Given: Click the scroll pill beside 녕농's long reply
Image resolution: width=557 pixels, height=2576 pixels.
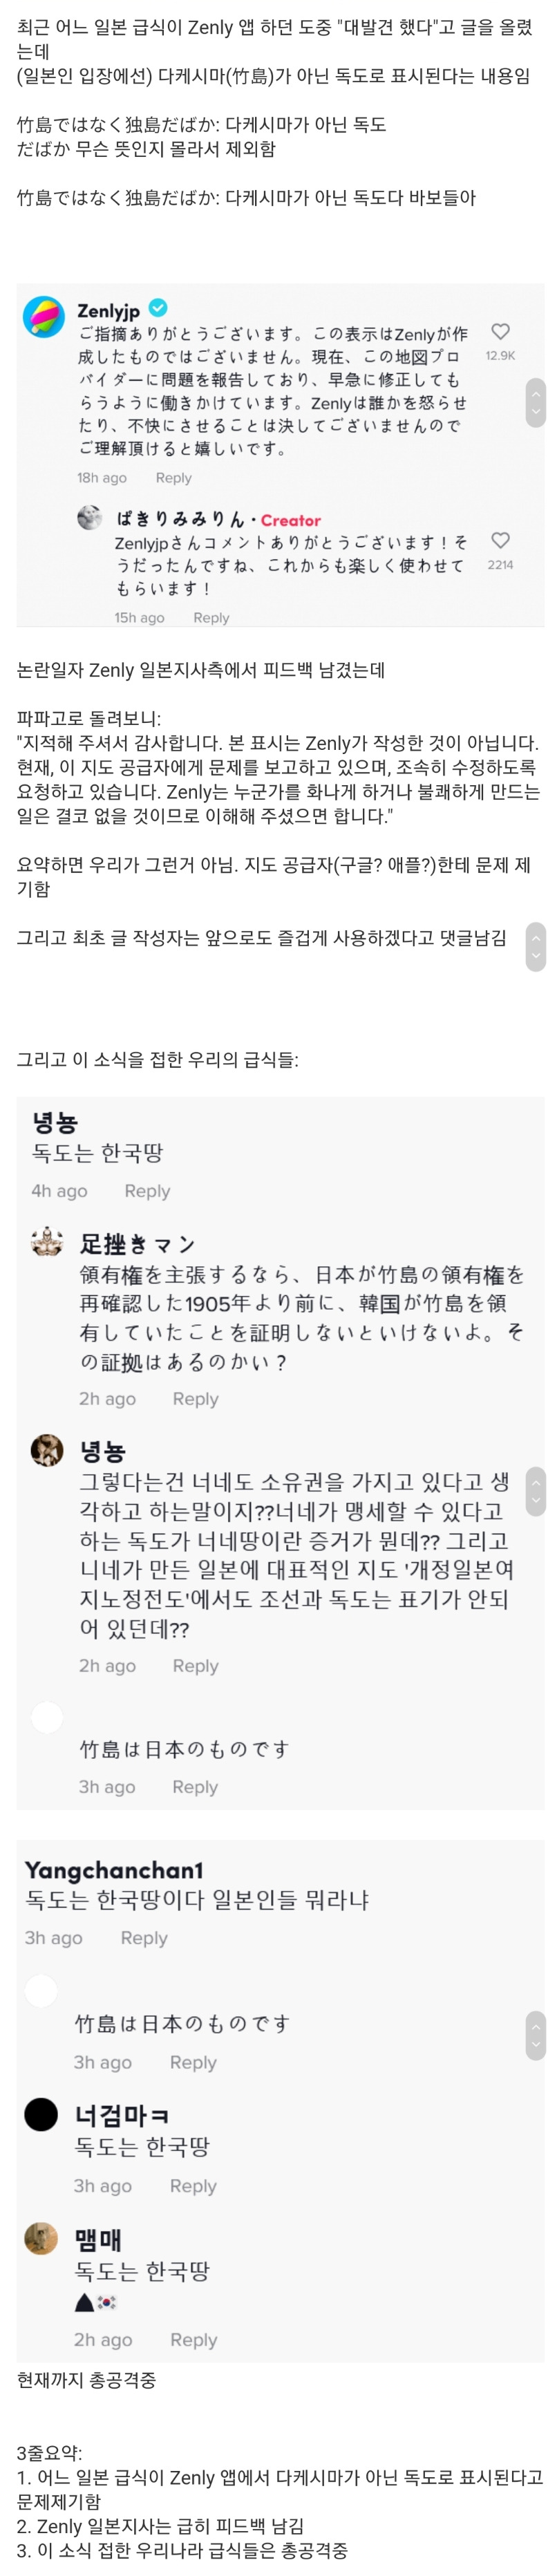Looking at the screenshot, I should pyautogui.click(x=536, y=1491).
